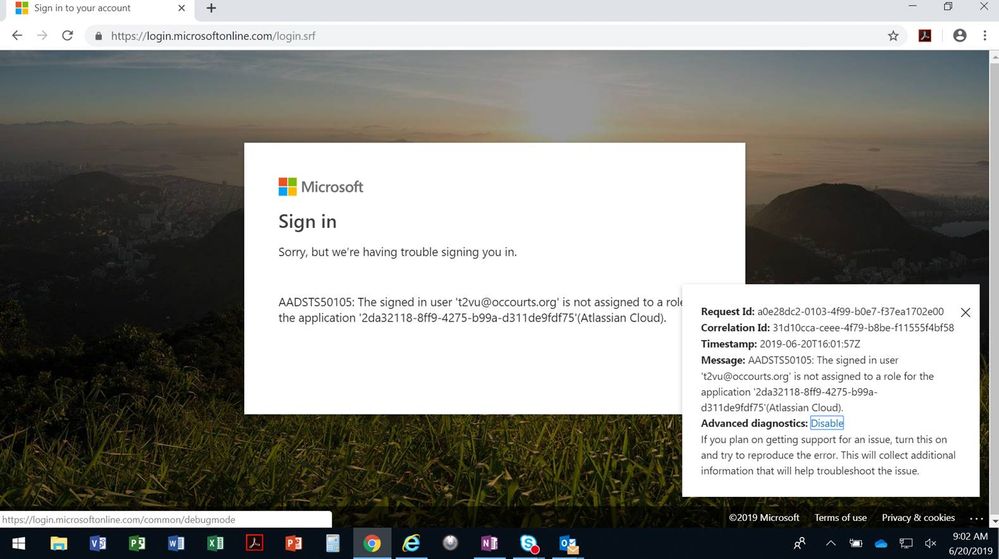This screenshot has height=559, width=999.
Task: Bookmark this page with the star icon
Action: point(893,36)
